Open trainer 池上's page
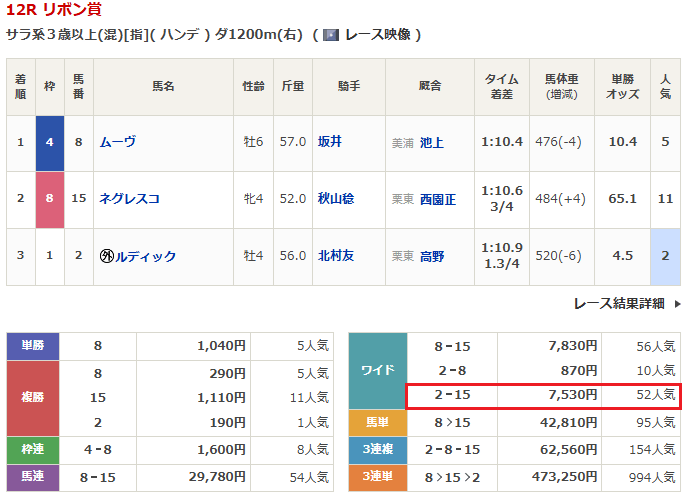The image size is (688, 497). click(432, 142)
